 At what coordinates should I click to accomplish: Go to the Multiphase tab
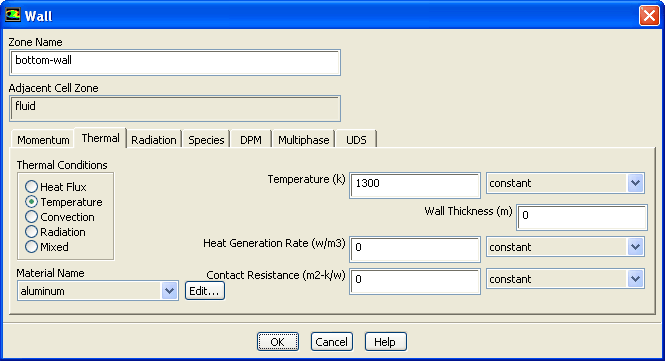(304, 140)
